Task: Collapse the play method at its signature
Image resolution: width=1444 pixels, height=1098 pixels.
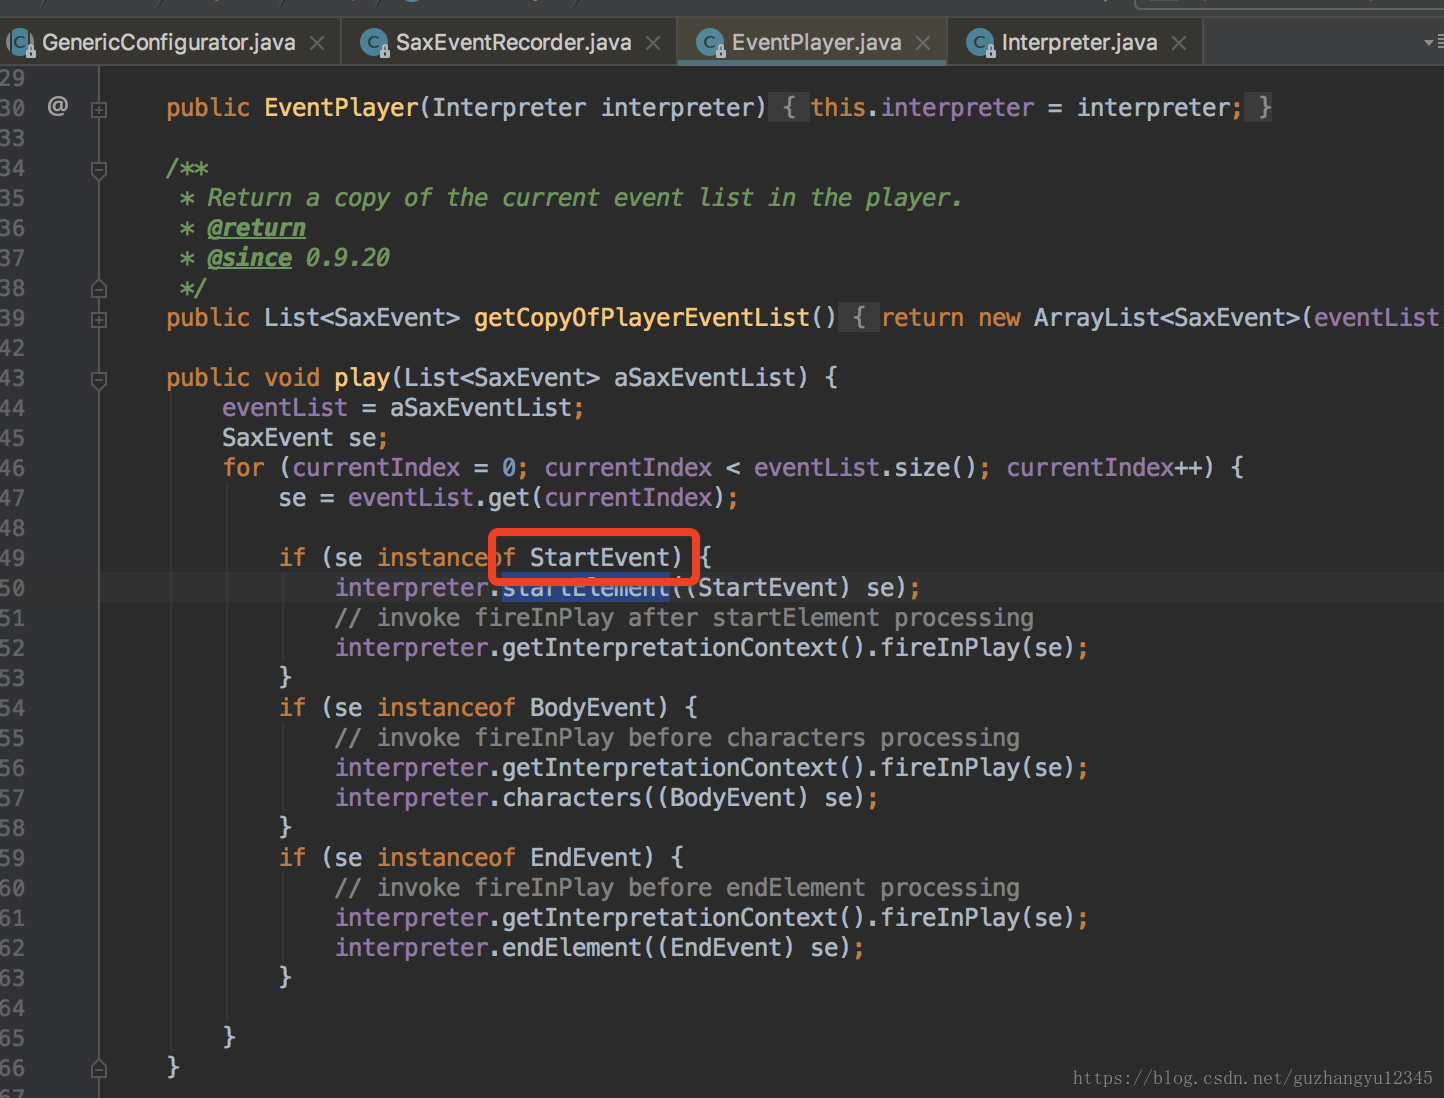Action: tap(99, 380)
